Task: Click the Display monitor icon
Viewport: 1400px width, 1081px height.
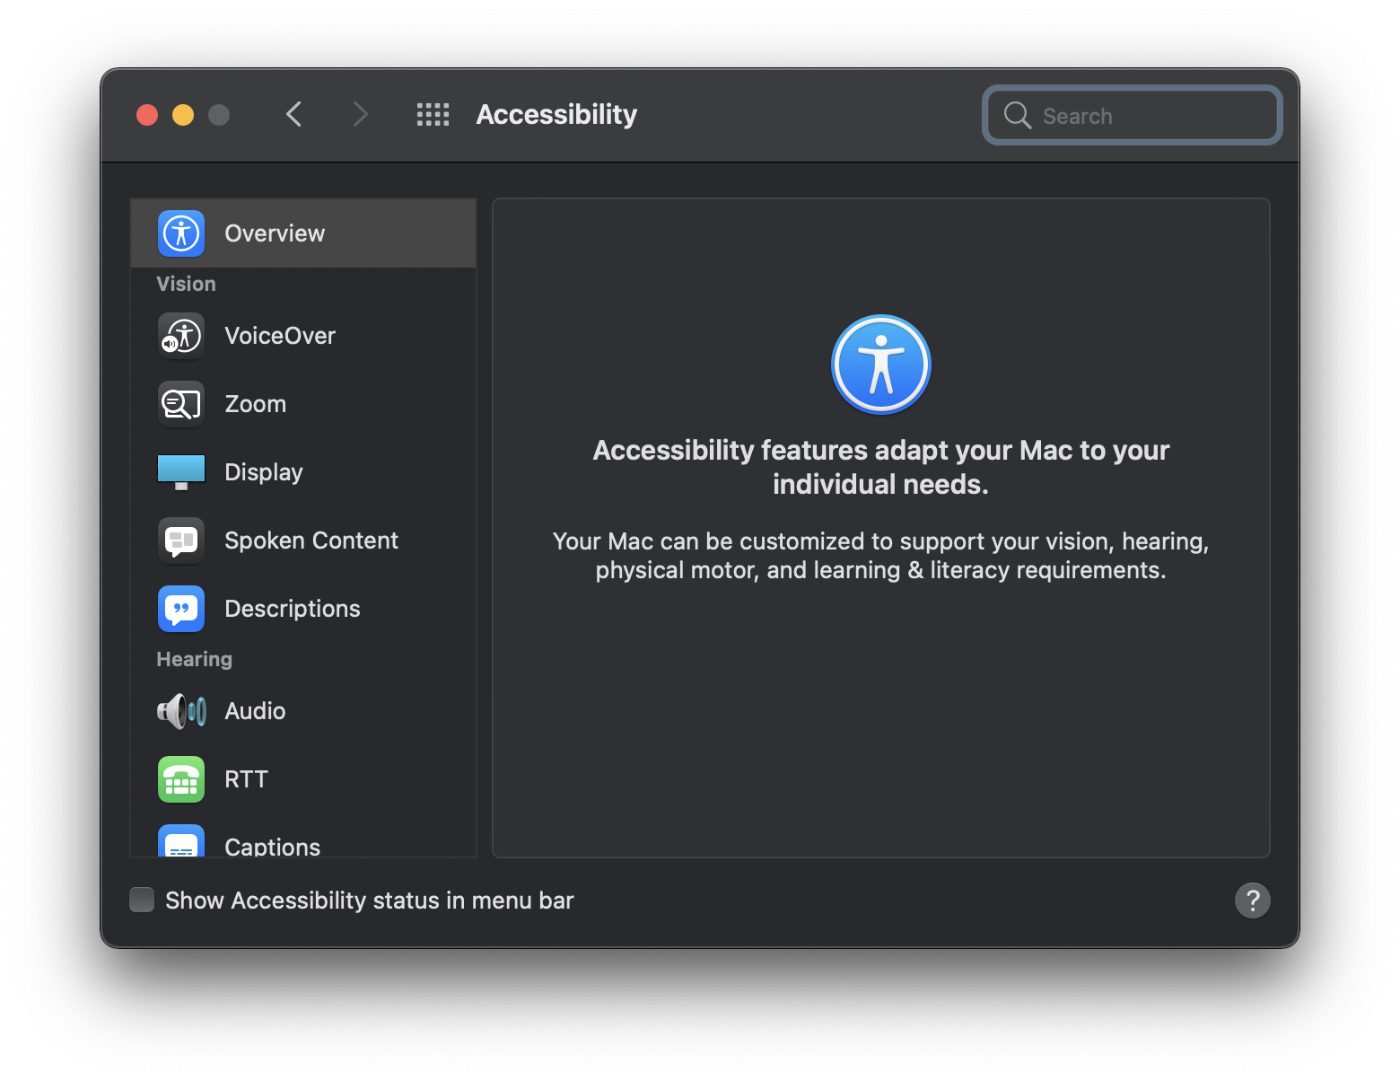Action: (181, 472)
